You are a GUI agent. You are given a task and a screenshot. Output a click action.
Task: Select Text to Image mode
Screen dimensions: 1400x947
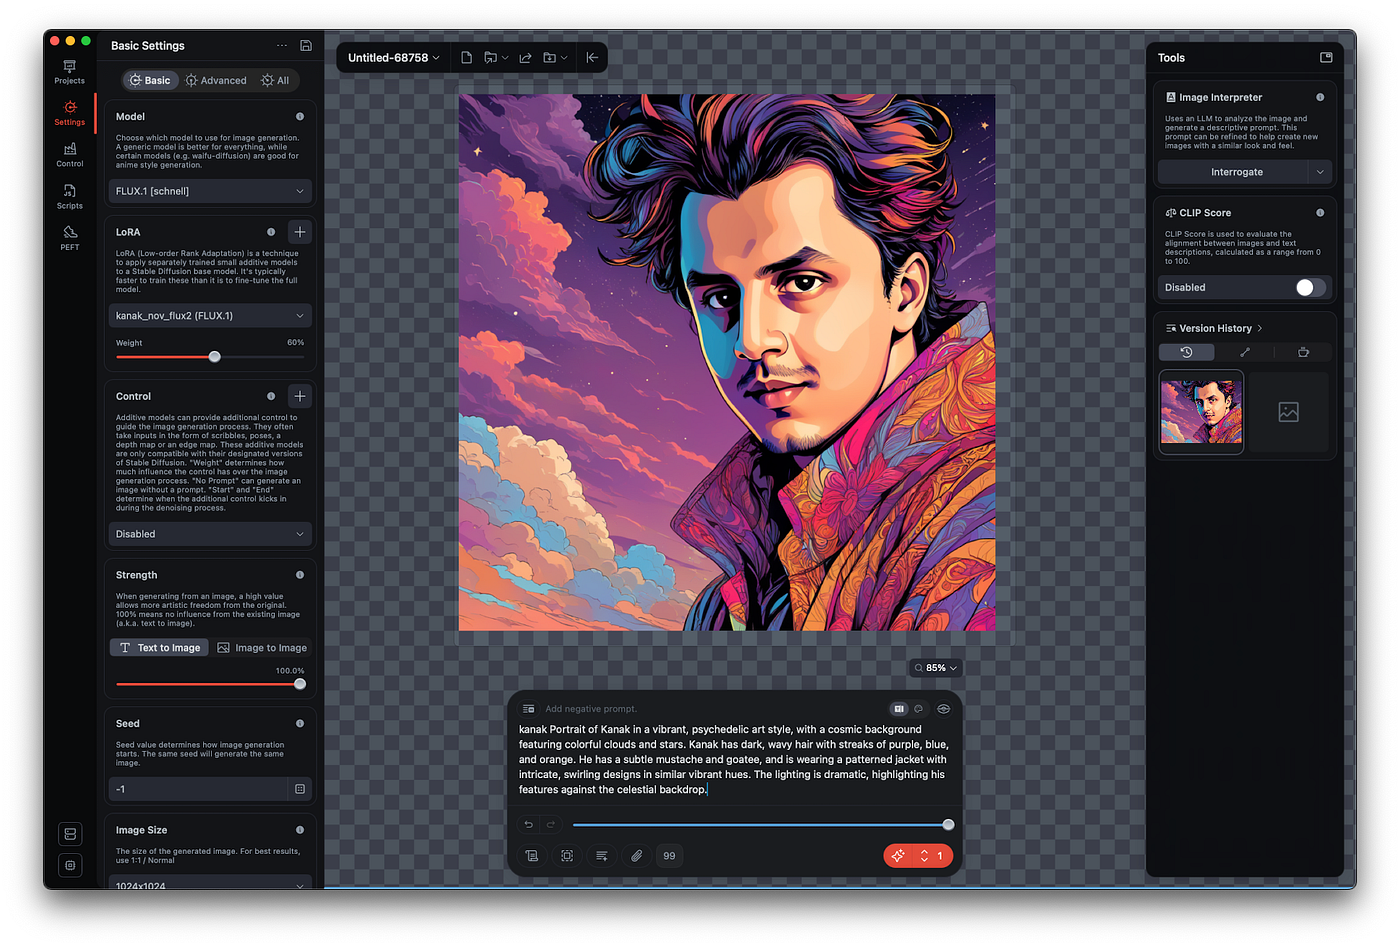pyautogui.click(x=159, y=648)
